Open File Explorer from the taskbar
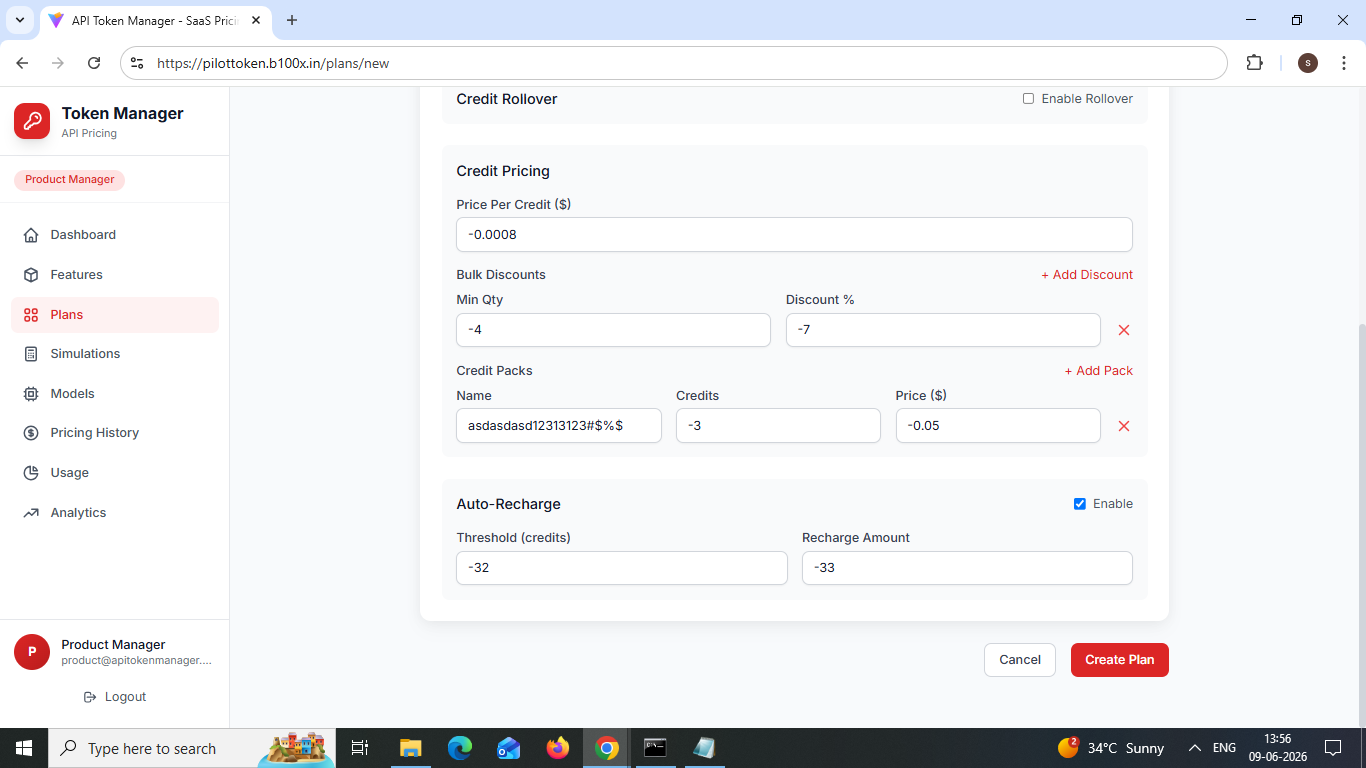The width and height of the screenshot is (1366, 768). pyautogui.click(x=410, y=748)
